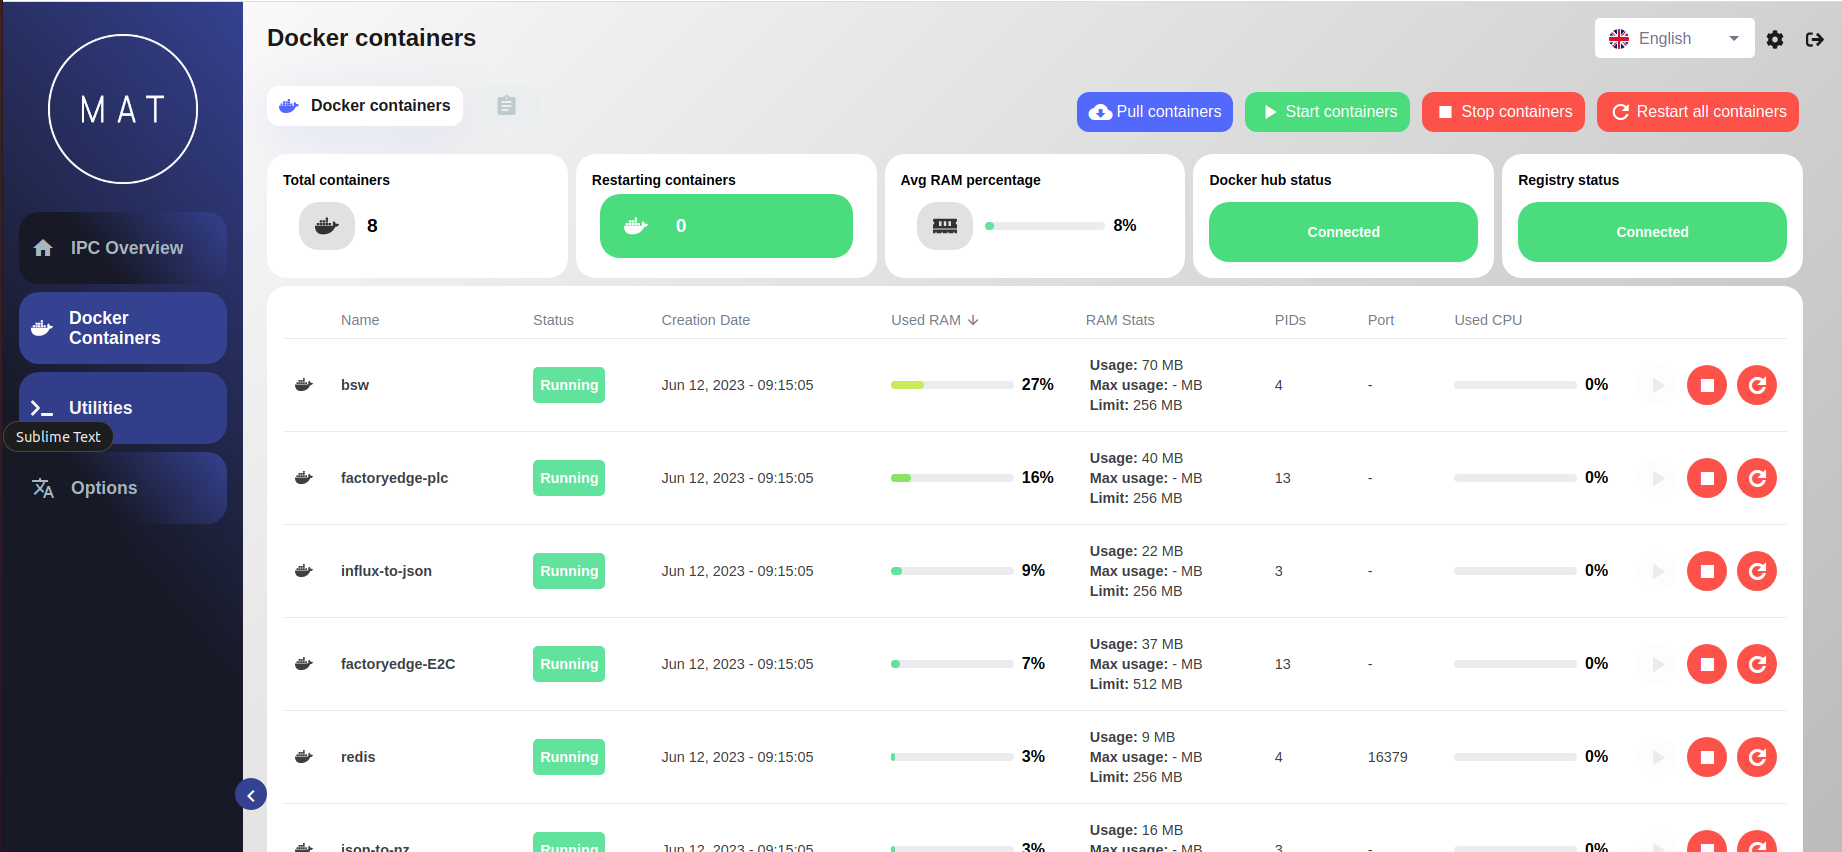Click the bsw Used RAM progress bar
The height and width of the screenshot is (852, 1842).
tap(952, 385)
